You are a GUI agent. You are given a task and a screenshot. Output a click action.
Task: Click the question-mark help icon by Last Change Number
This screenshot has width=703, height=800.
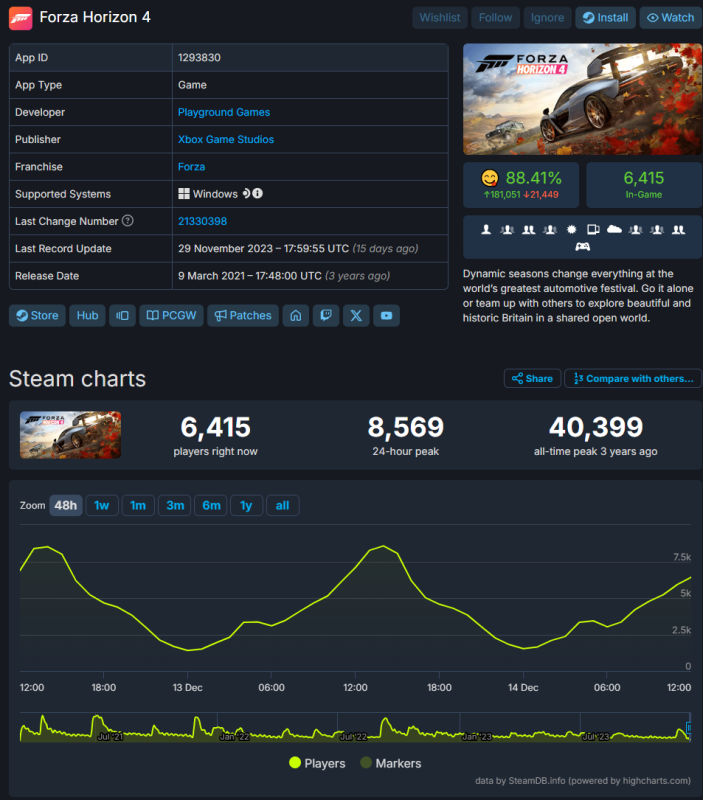click(x=128, y=220)
